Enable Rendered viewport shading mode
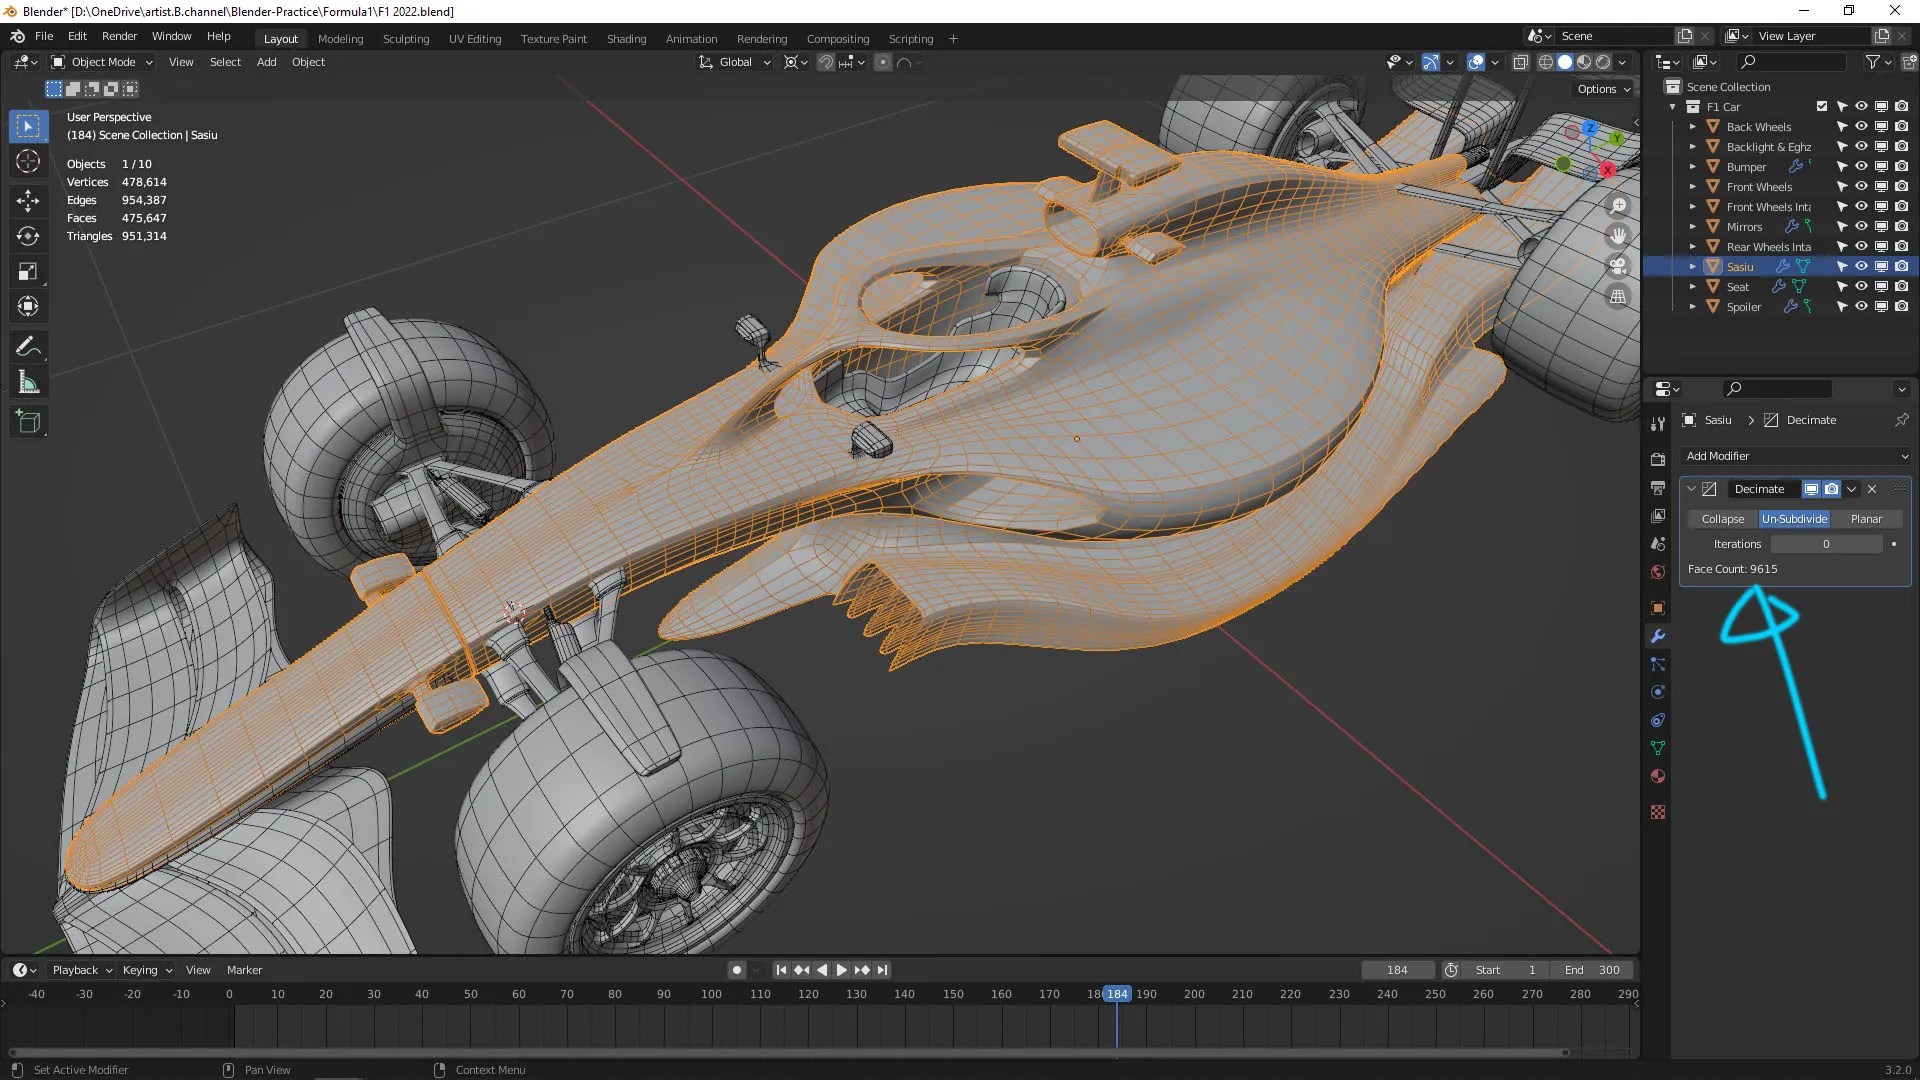 1602,61
